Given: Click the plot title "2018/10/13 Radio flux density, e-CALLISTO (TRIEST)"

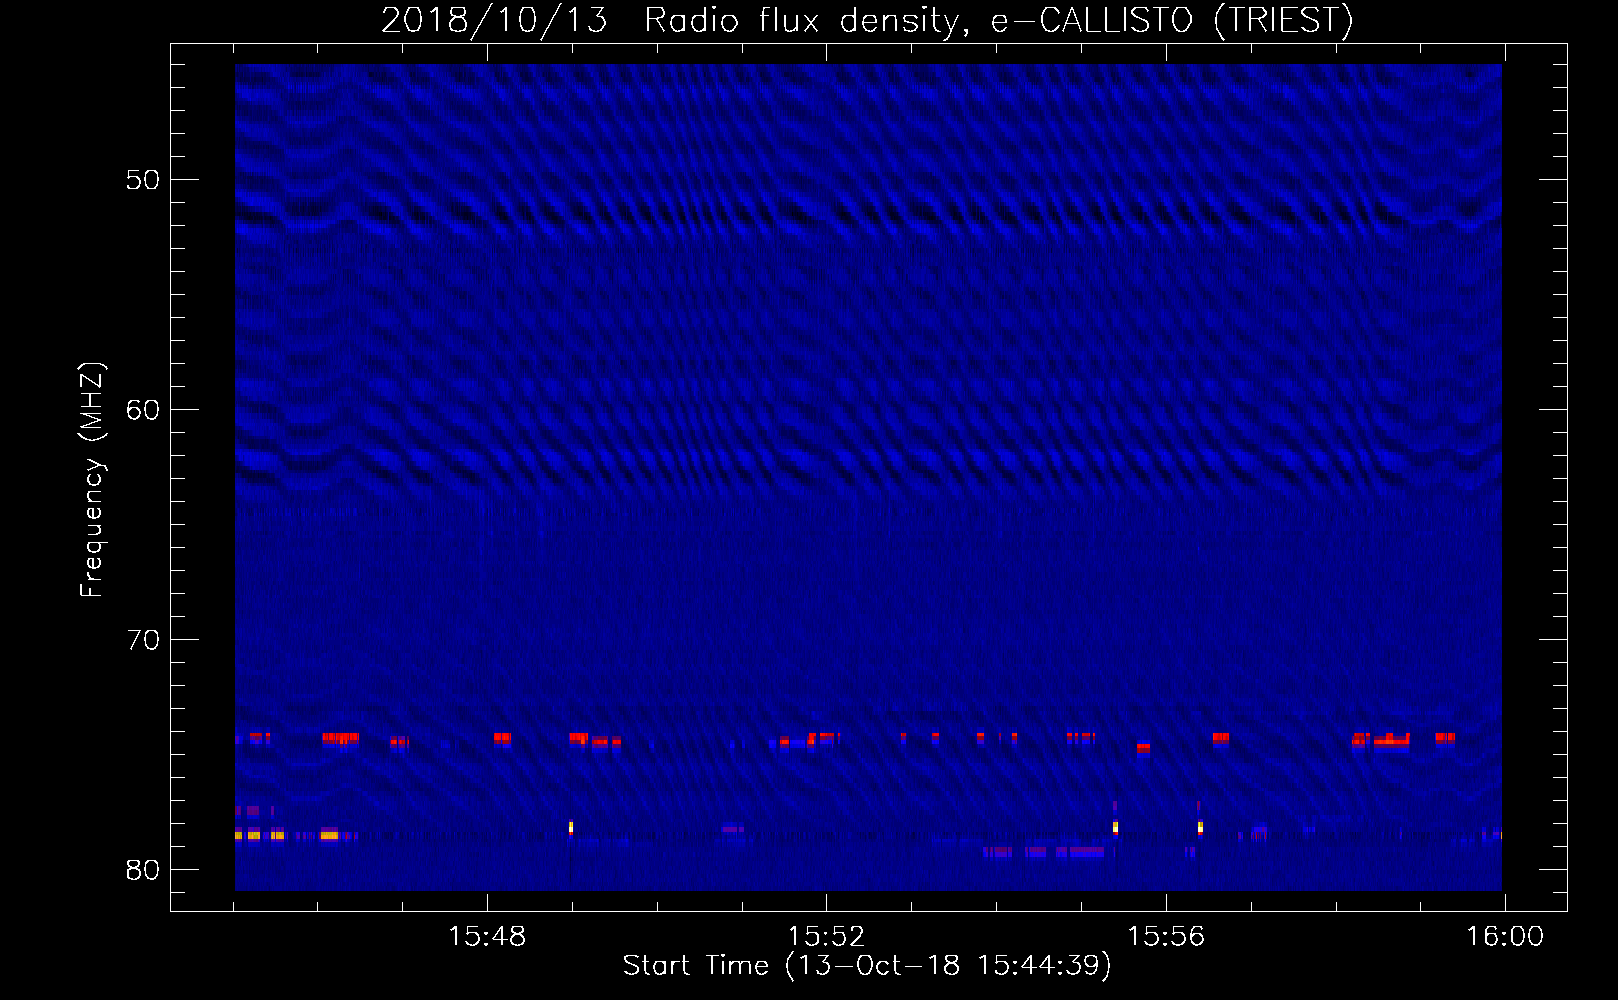Looking at the screenshot, I should (x=867, y=20).
